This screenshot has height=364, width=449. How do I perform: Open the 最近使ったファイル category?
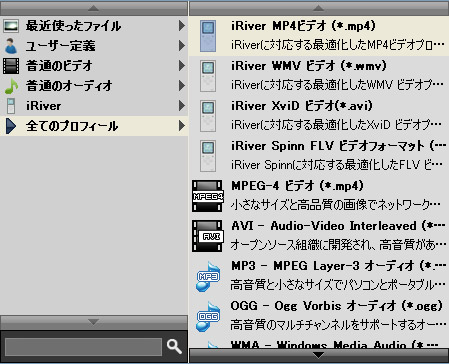point(94,26)
